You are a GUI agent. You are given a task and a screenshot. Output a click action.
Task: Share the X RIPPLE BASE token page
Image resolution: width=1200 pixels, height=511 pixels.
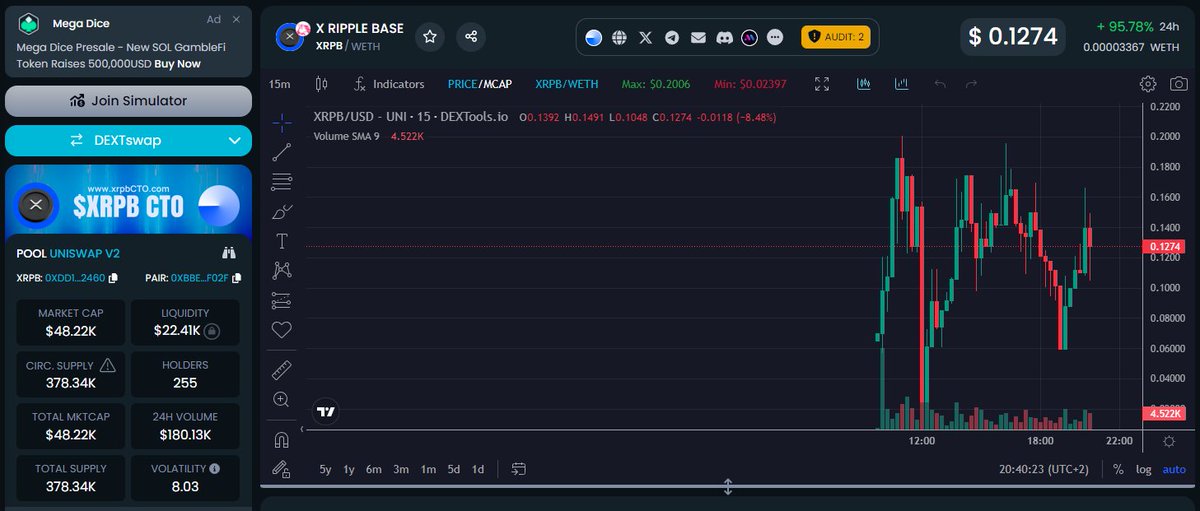click(x=471, y=36)
